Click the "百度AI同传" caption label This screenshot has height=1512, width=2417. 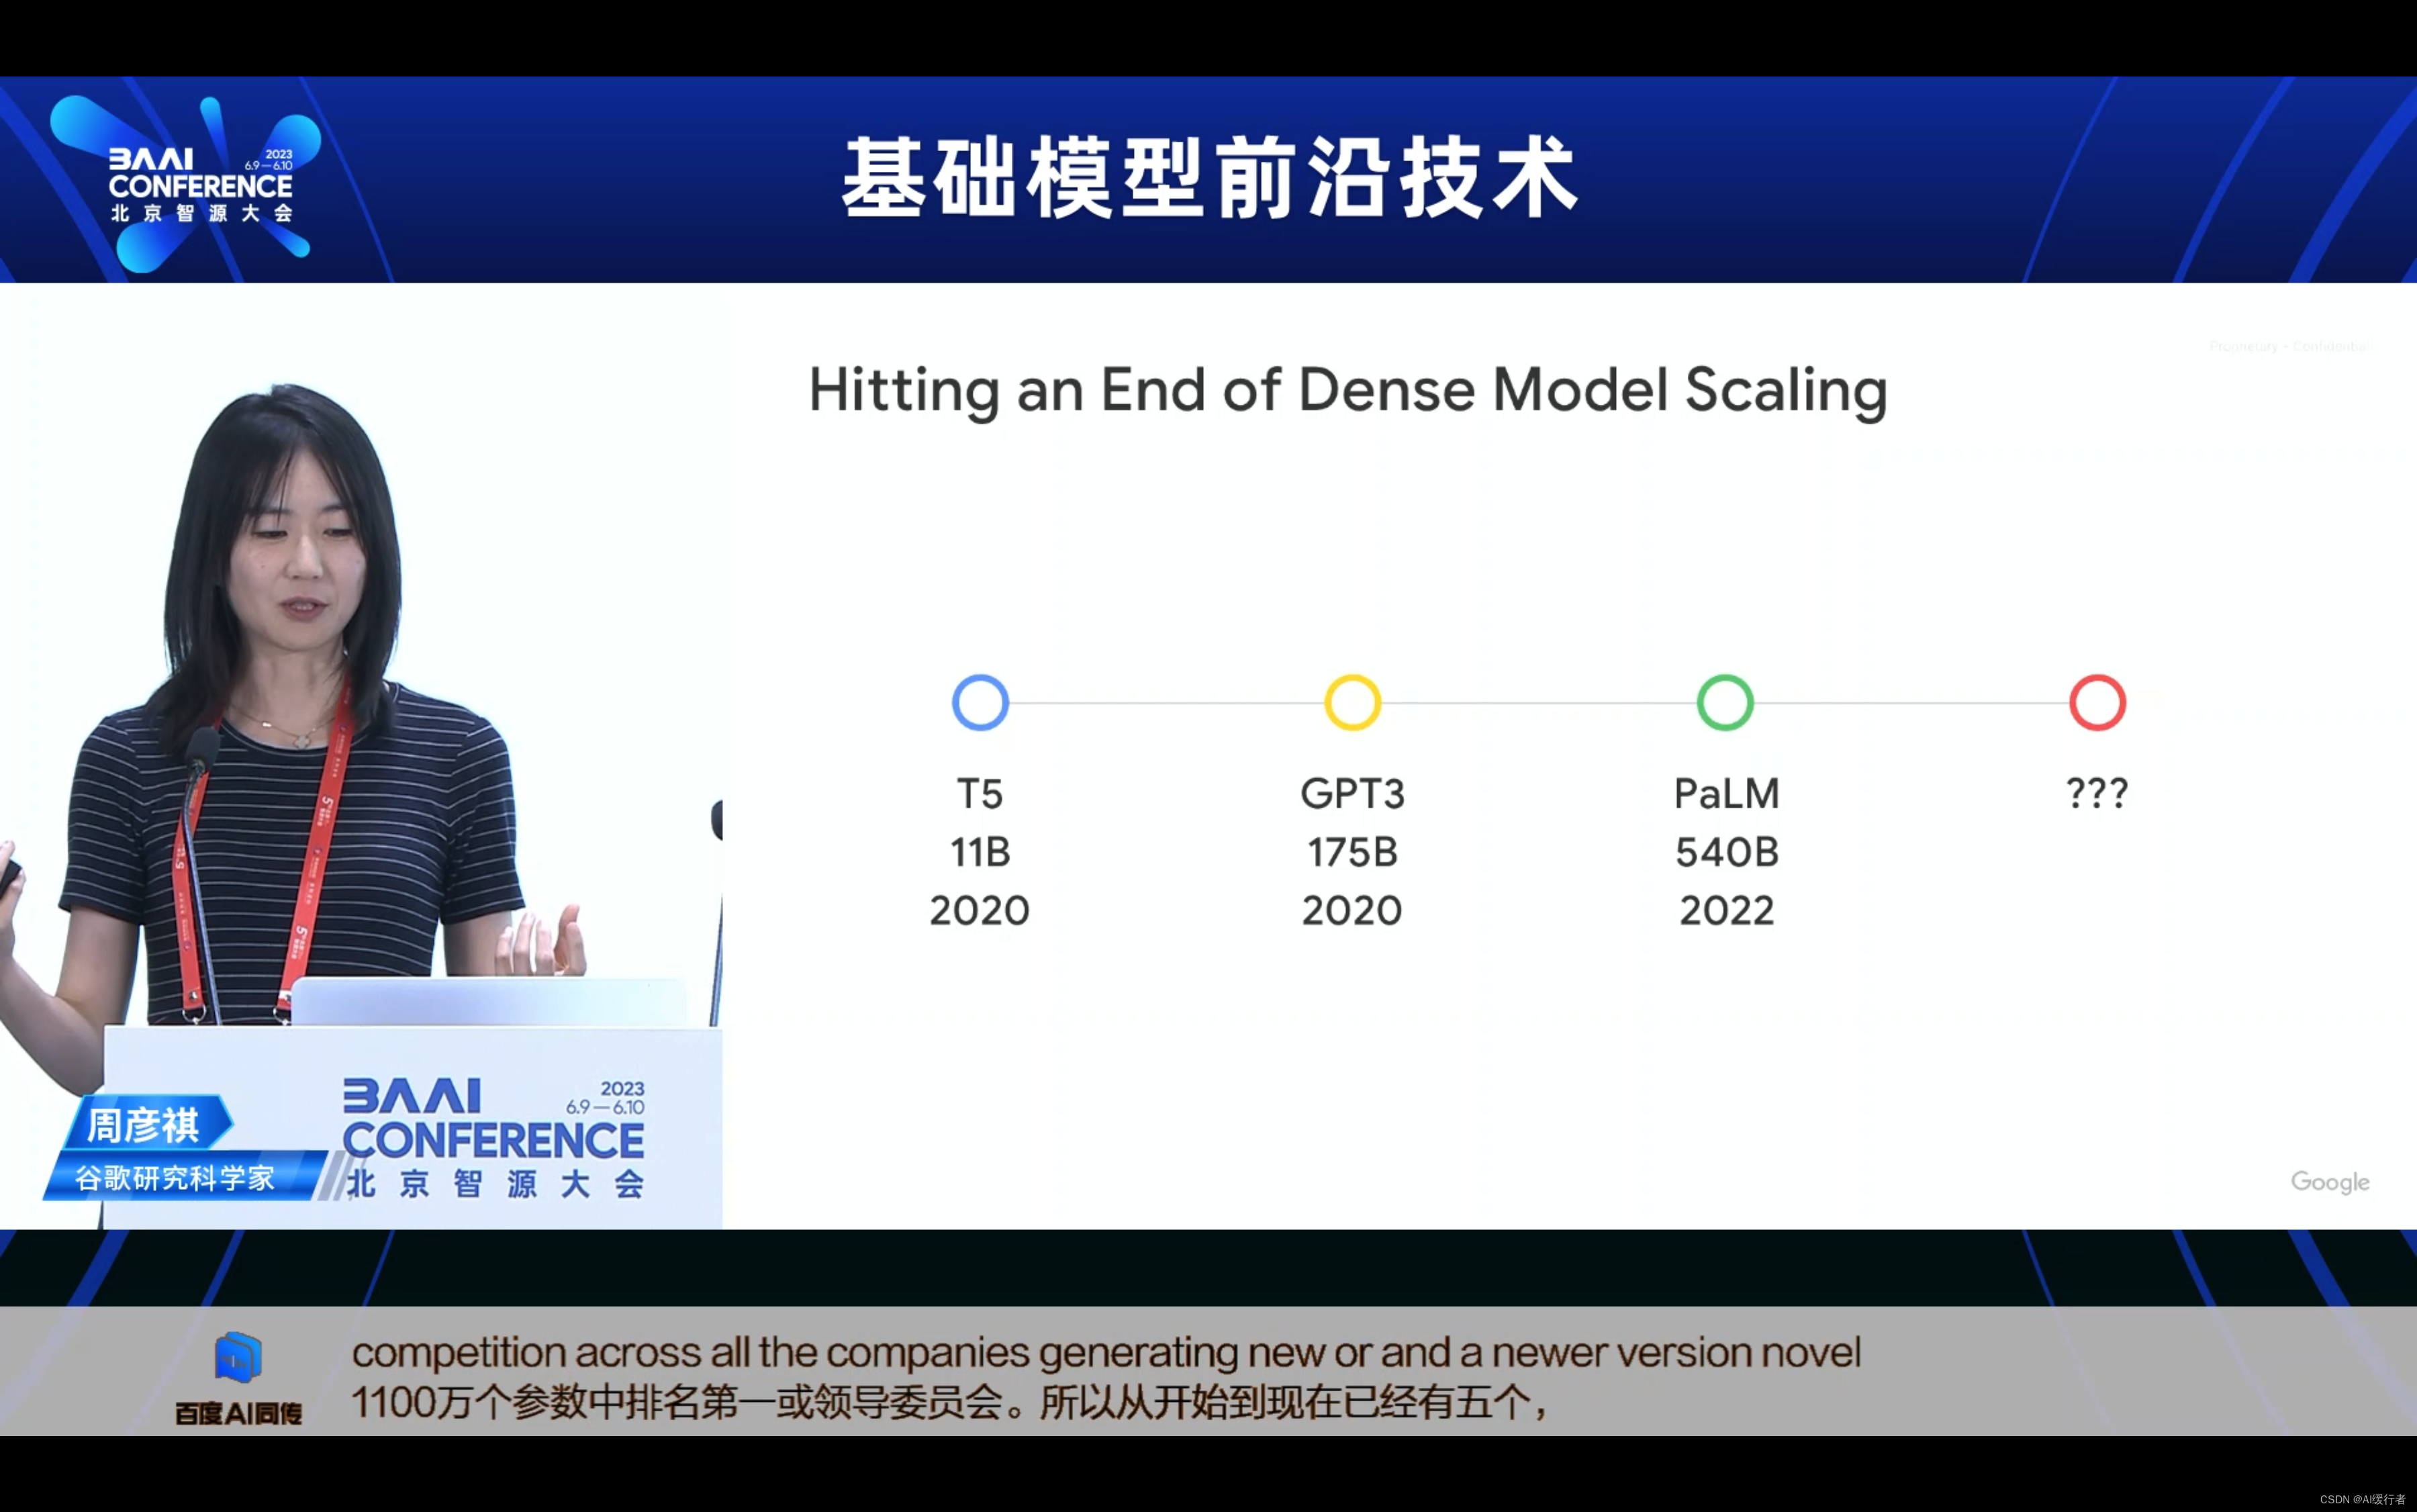tap(238, 1413)
